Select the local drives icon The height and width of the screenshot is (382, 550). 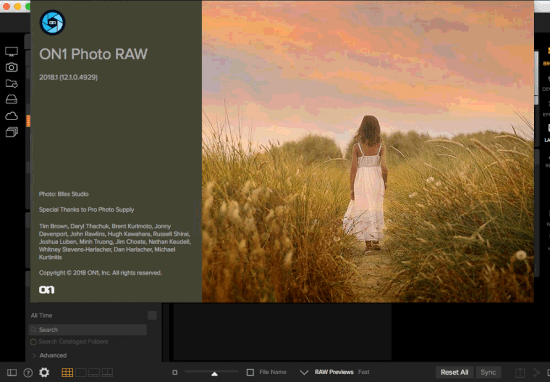(x=11, y=100)
